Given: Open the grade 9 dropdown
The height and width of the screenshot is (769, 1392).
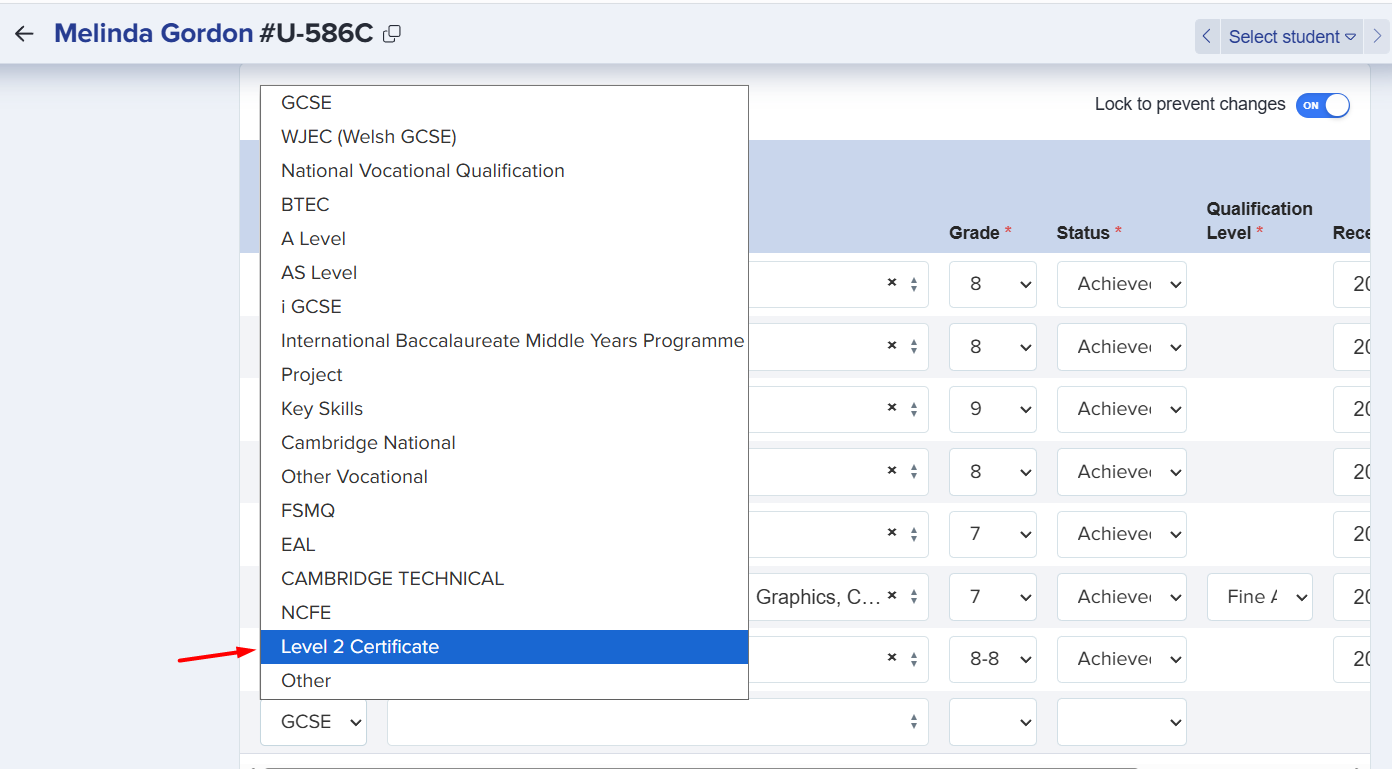Looking at the screenshot, I should tap(992, 409).
